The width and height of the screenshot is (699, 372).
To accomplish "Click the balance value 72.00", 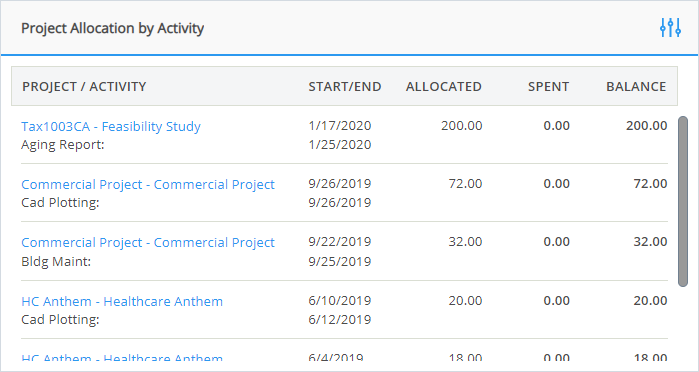I will coord(650,184).
